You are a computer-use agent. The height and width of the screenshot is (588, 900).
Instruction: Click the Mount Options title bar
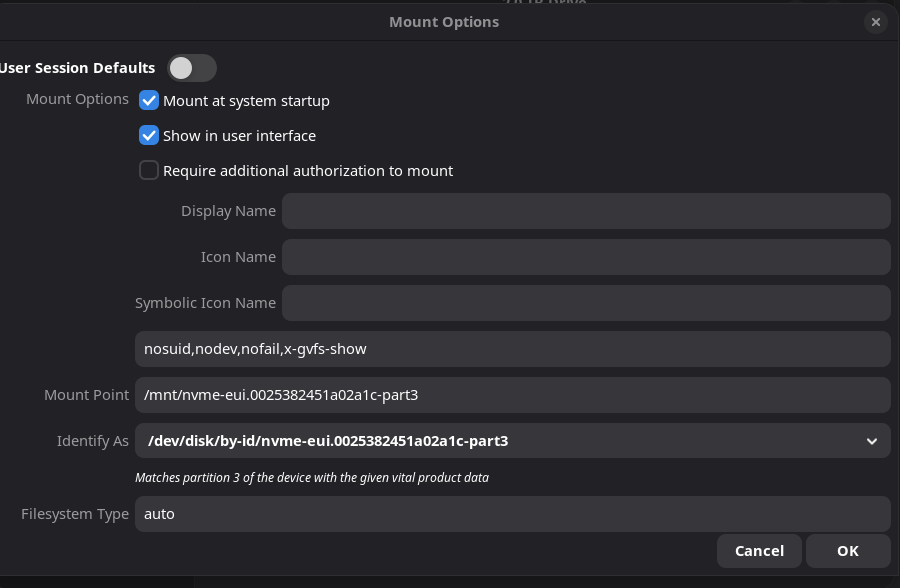click(x=444, y=22)
